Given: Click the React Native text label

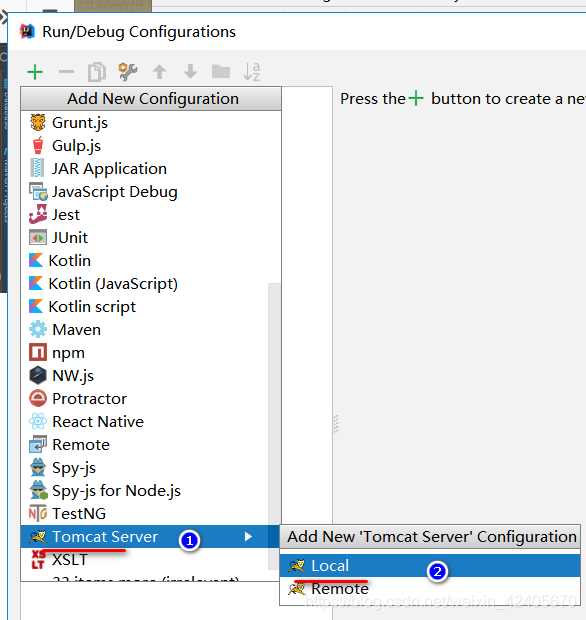Looking at the screenshot, I should click(98, 422).
